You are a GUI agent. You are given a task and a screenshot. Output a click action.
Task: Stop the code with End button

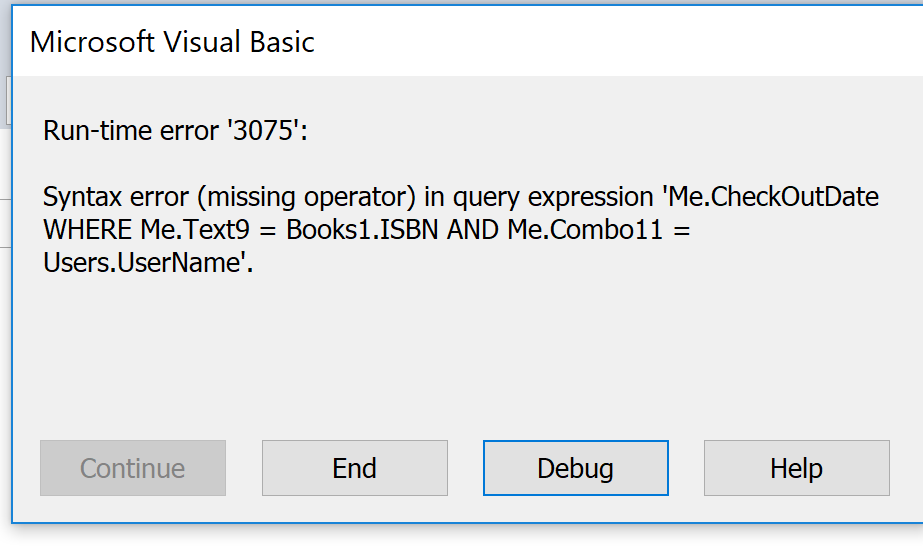[354, 468]
